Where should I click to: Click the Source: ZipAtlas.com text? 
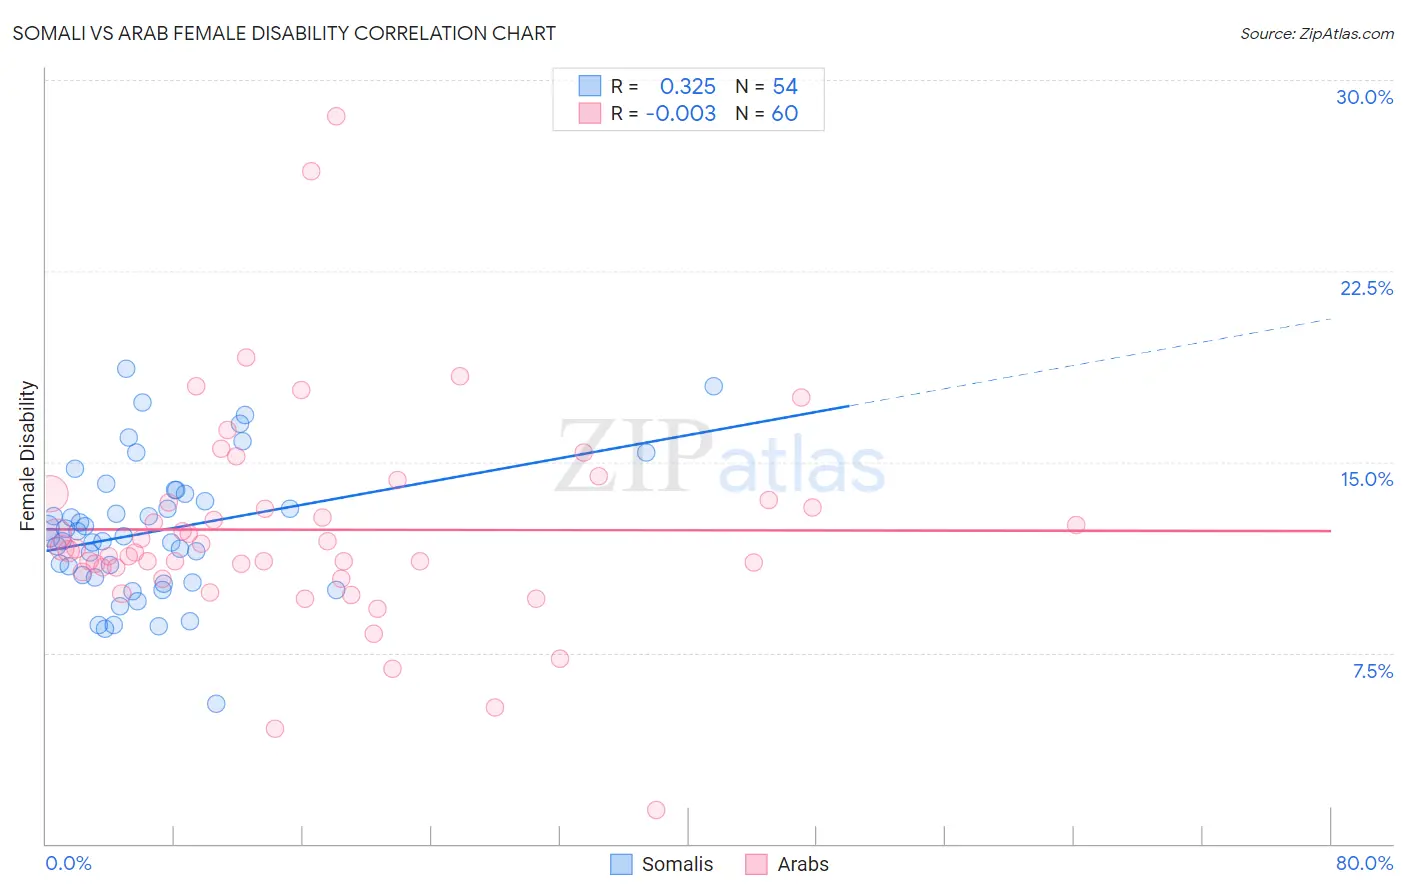1317,33
